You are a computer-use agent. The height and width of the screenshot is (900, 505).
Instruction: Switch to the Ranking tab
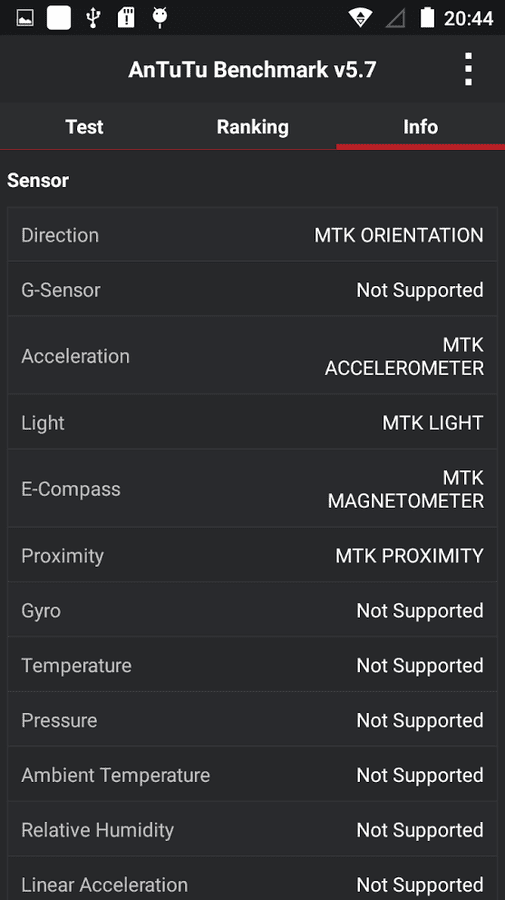pos(252,126)
